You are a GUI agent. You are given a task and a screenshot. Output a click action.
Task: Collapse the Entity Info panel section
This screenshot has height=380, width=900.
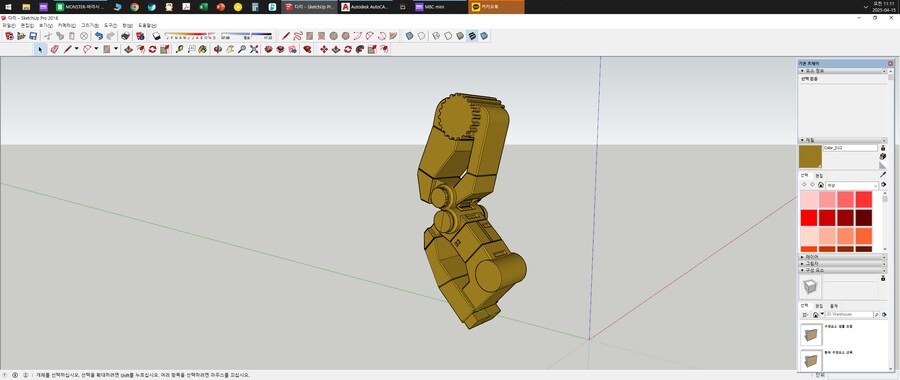[x=802, y=71]
